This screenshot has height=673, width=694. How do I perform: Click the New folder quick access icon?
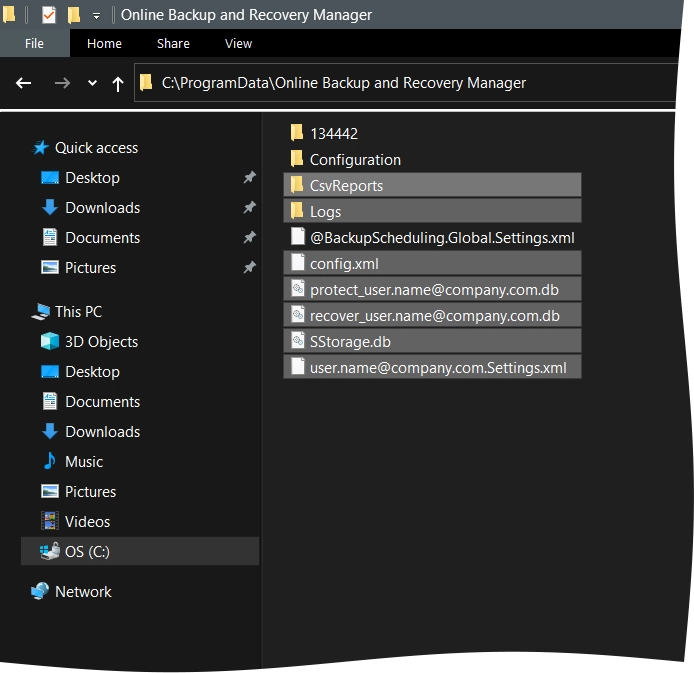pyautogui.click(x=74, y=15)
